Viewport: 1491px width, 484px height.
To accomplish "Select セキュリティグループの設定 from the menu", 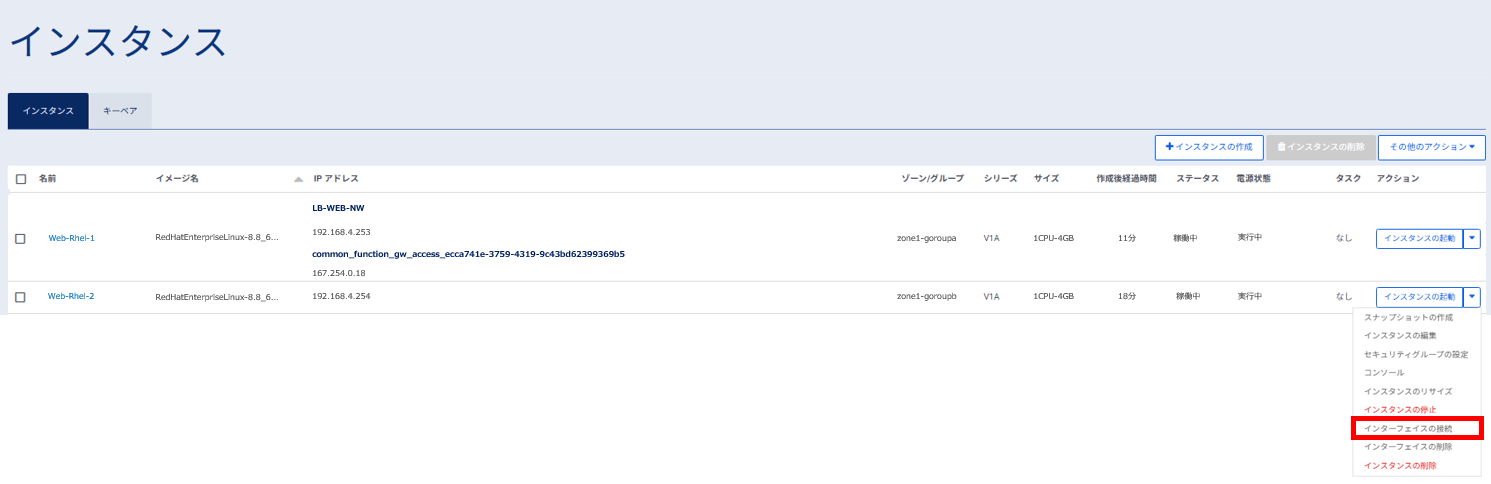I will tap(1416, 354).
